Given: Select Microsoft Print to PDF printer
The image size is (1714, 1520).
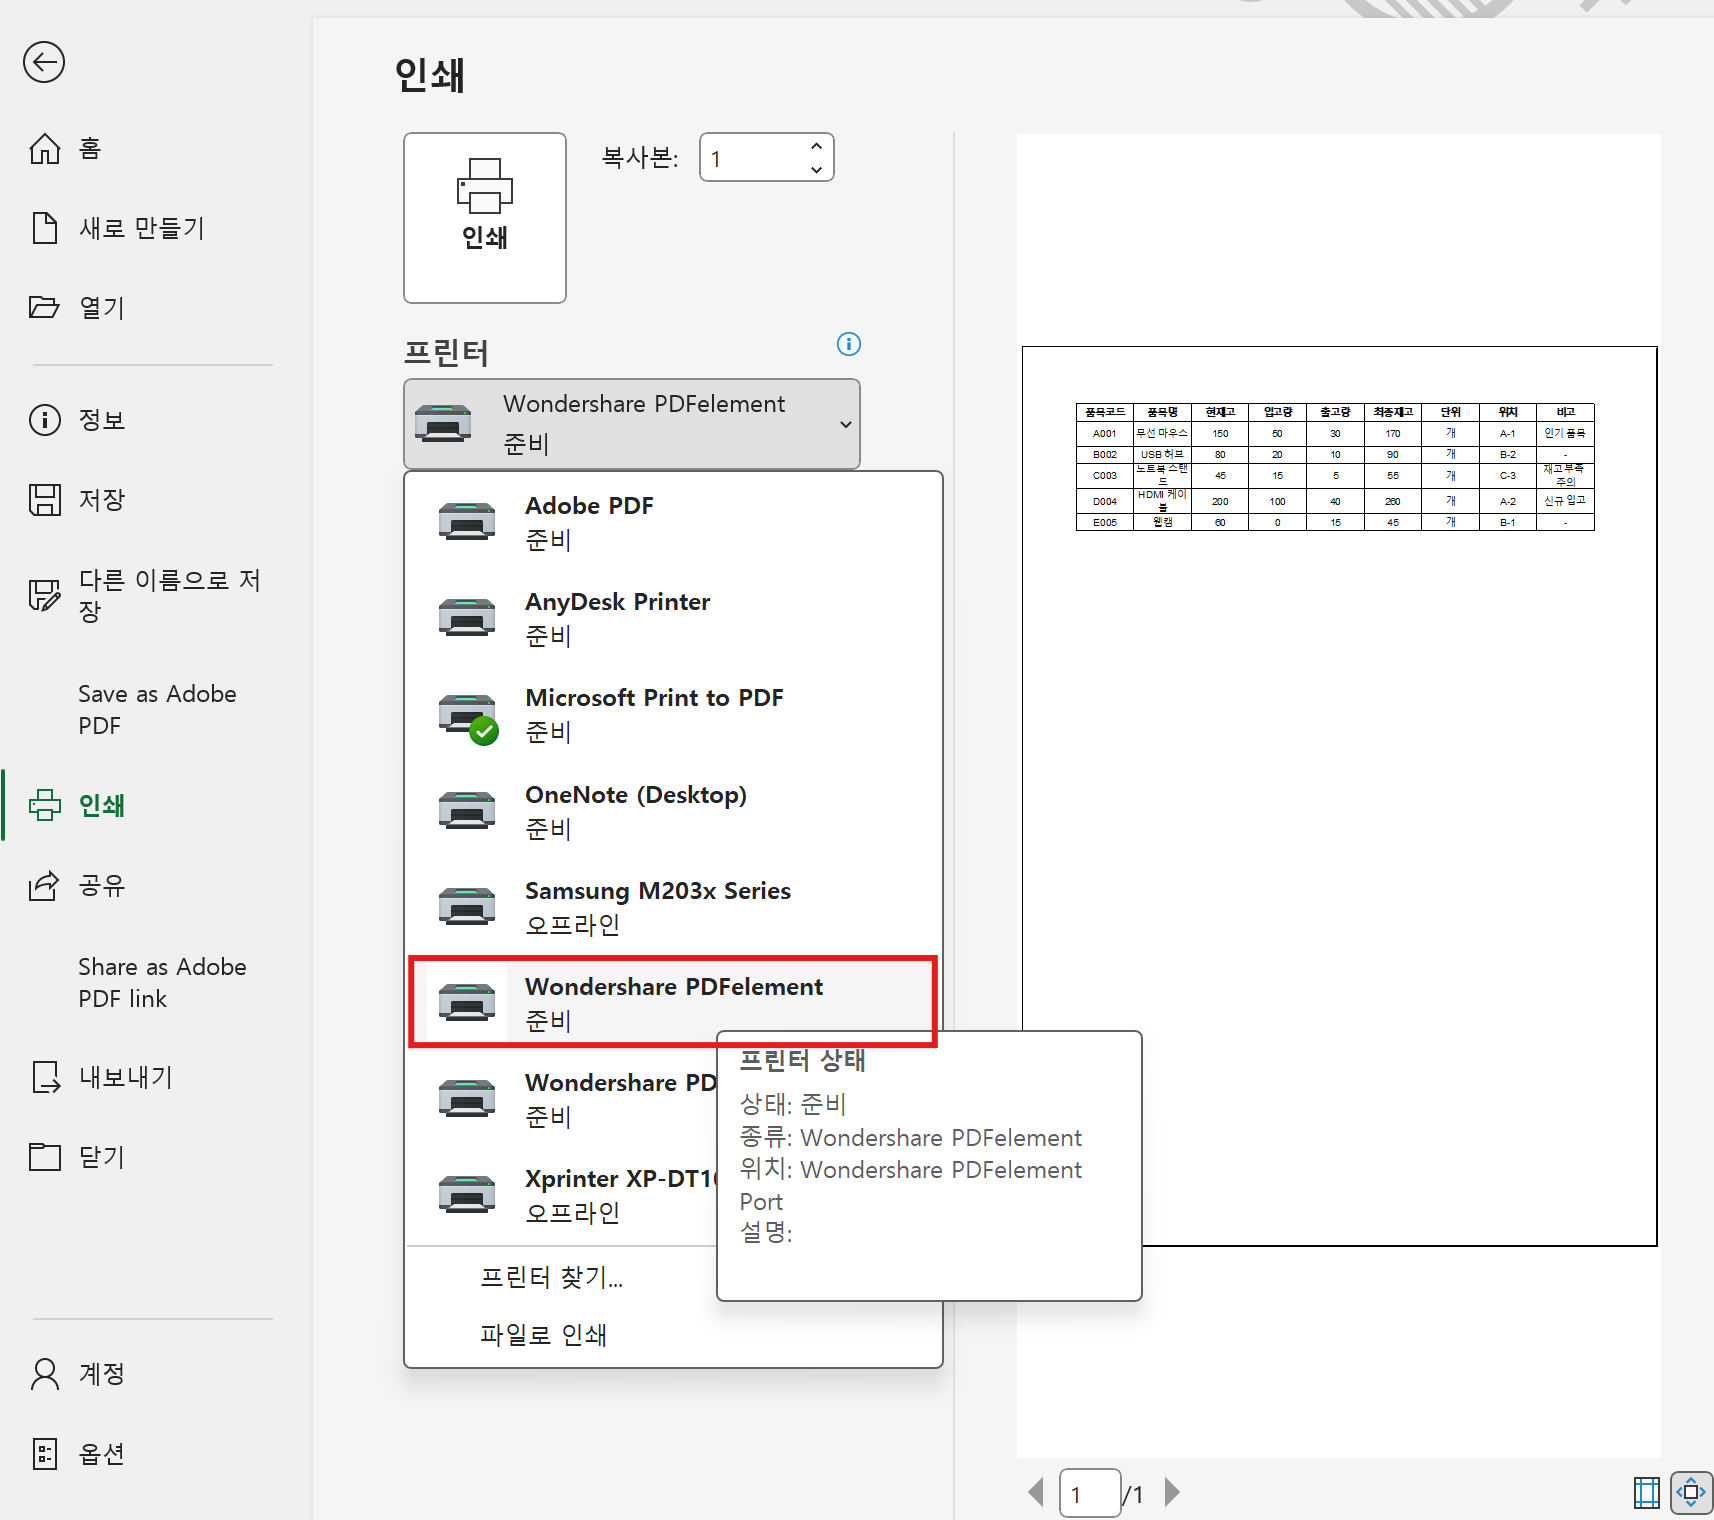Looking at the screenshot, I should tap(673, 714).
